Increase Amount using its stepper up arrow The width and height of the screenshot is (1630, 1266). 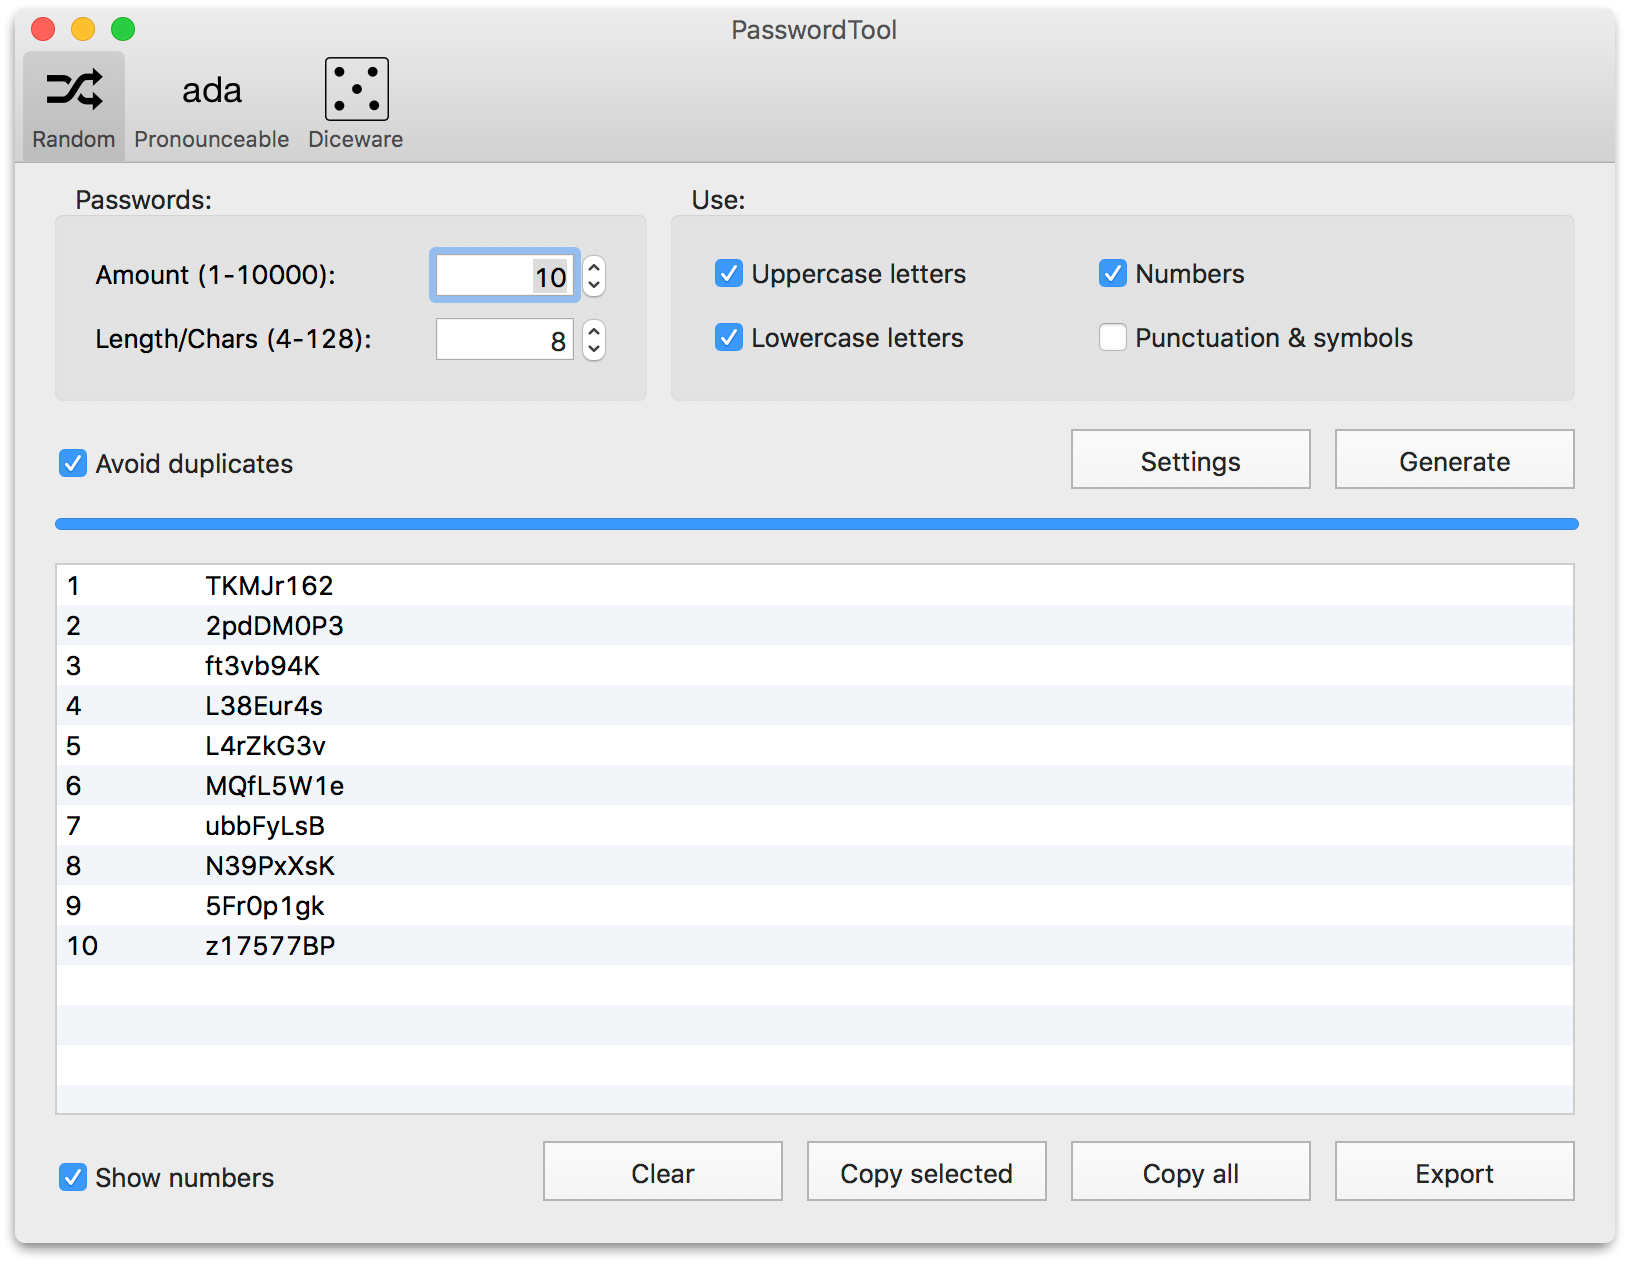593,267
